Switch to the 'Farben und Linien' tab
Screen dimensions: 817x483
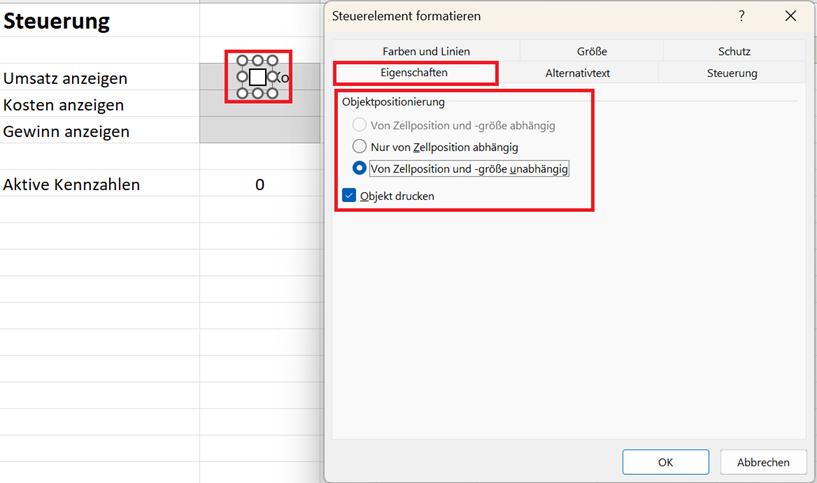(426, 51)
